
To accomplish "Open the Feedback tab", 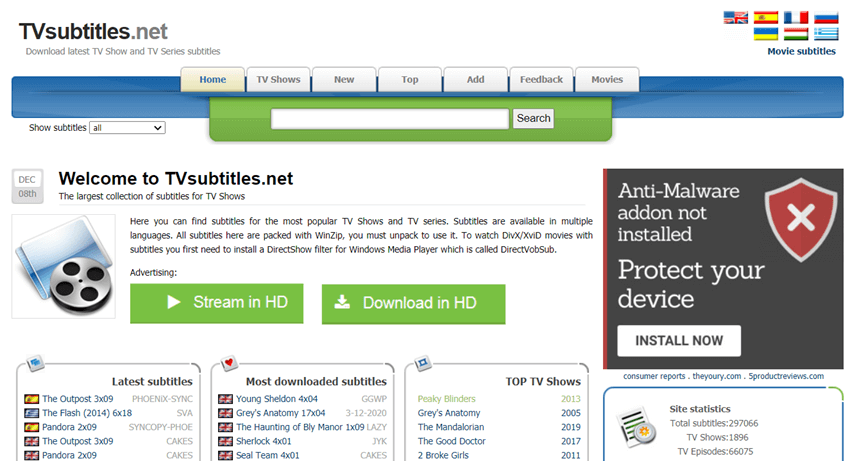I will [541, 80].
